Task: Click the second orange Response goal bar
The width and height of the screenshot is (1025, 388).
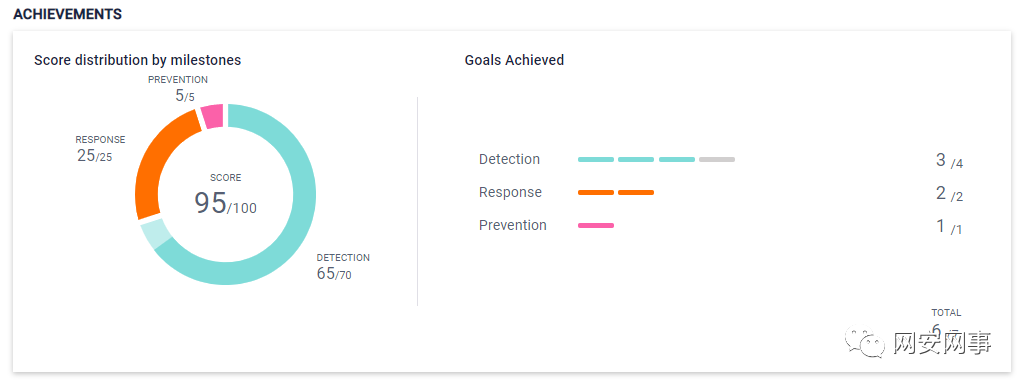Action: click(636, 192)
